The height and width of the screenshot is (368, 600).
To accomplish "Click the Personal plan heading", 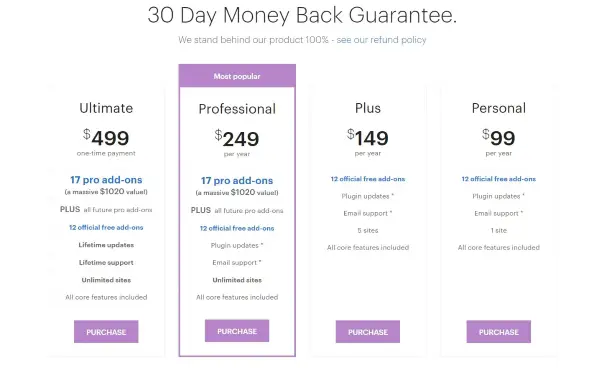I will [x=499, y=108].
